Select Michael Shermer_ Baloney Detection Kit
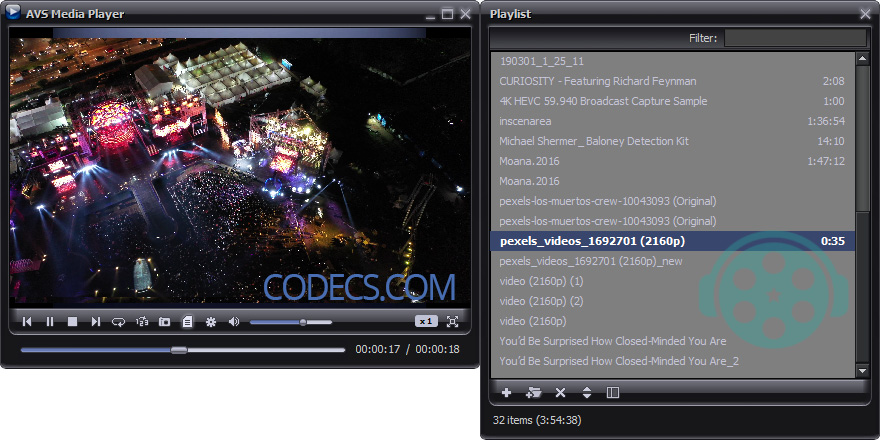Viewport: 880px width, 440px height. 672,141
